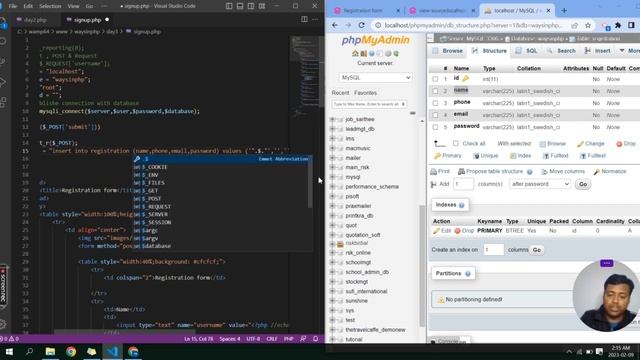Switch to VS Code from taskbar
Image resolution: width=640 pixels, height=360 pixels.
pyautogui.click(x=112, y=351)
